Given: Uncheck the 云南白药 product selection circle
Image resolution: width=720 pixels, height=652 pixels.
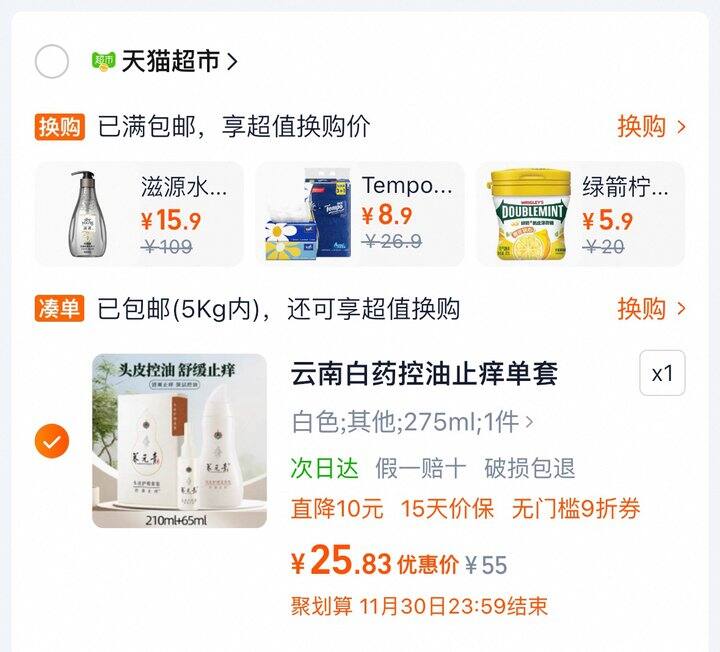Looking at the screenshot, I should 52,441.
